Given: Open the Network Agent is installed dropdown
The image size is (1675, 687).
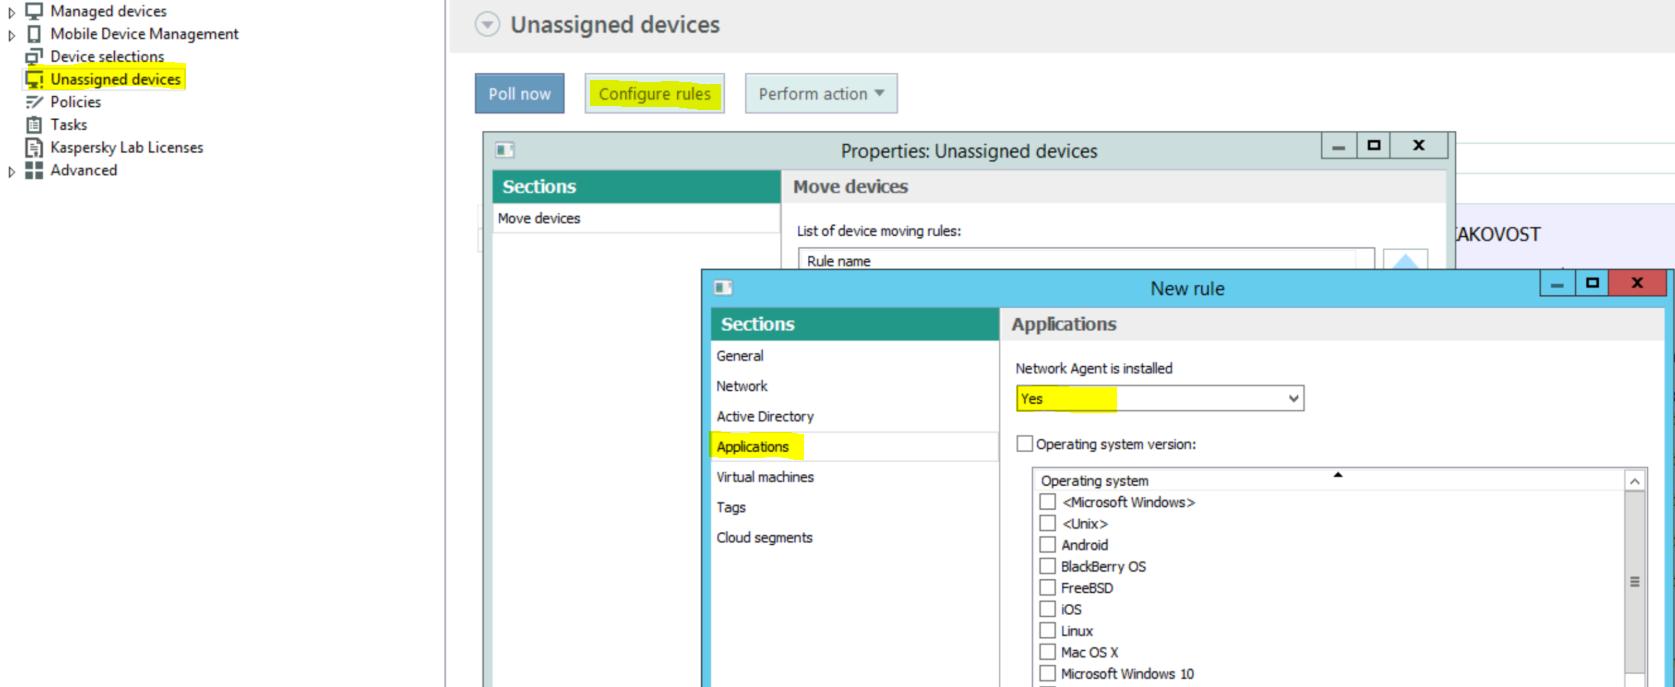Looking at the screenshot, I should pos(1293,399).
